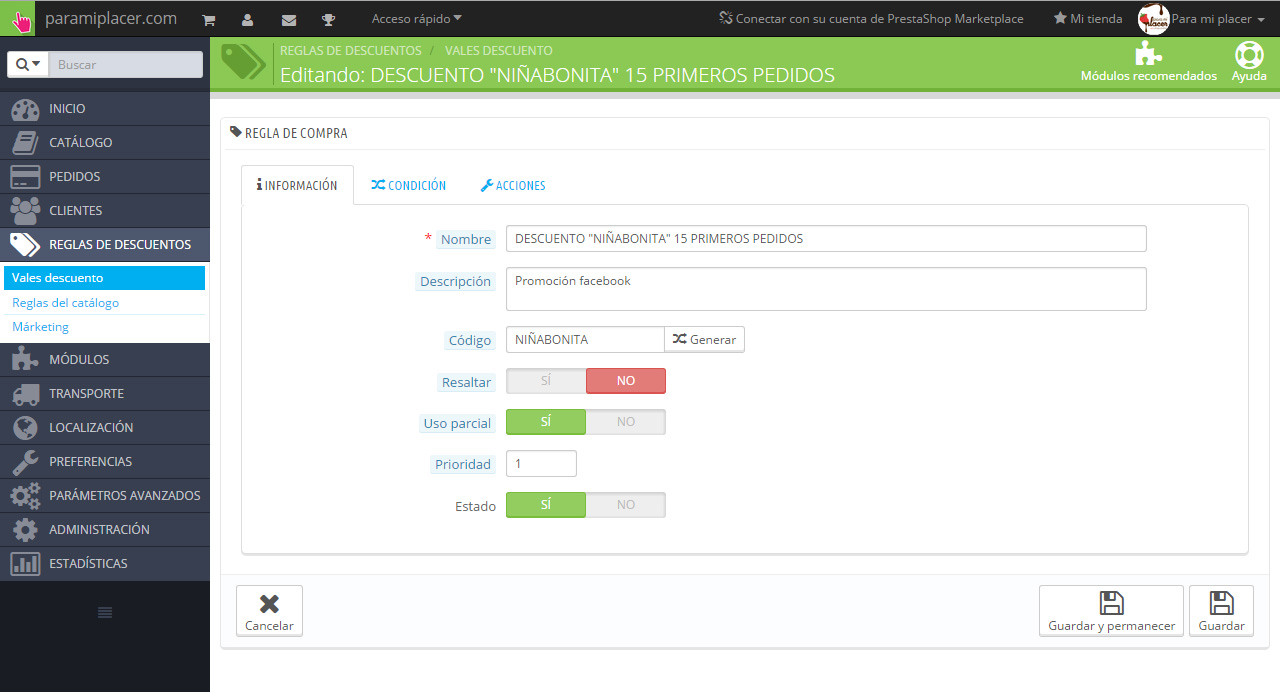The height and width of the screenshot is (692, 1280).
Task: Click the Clientes people icon
Action: pyautogui.click(x=25, y=210)
